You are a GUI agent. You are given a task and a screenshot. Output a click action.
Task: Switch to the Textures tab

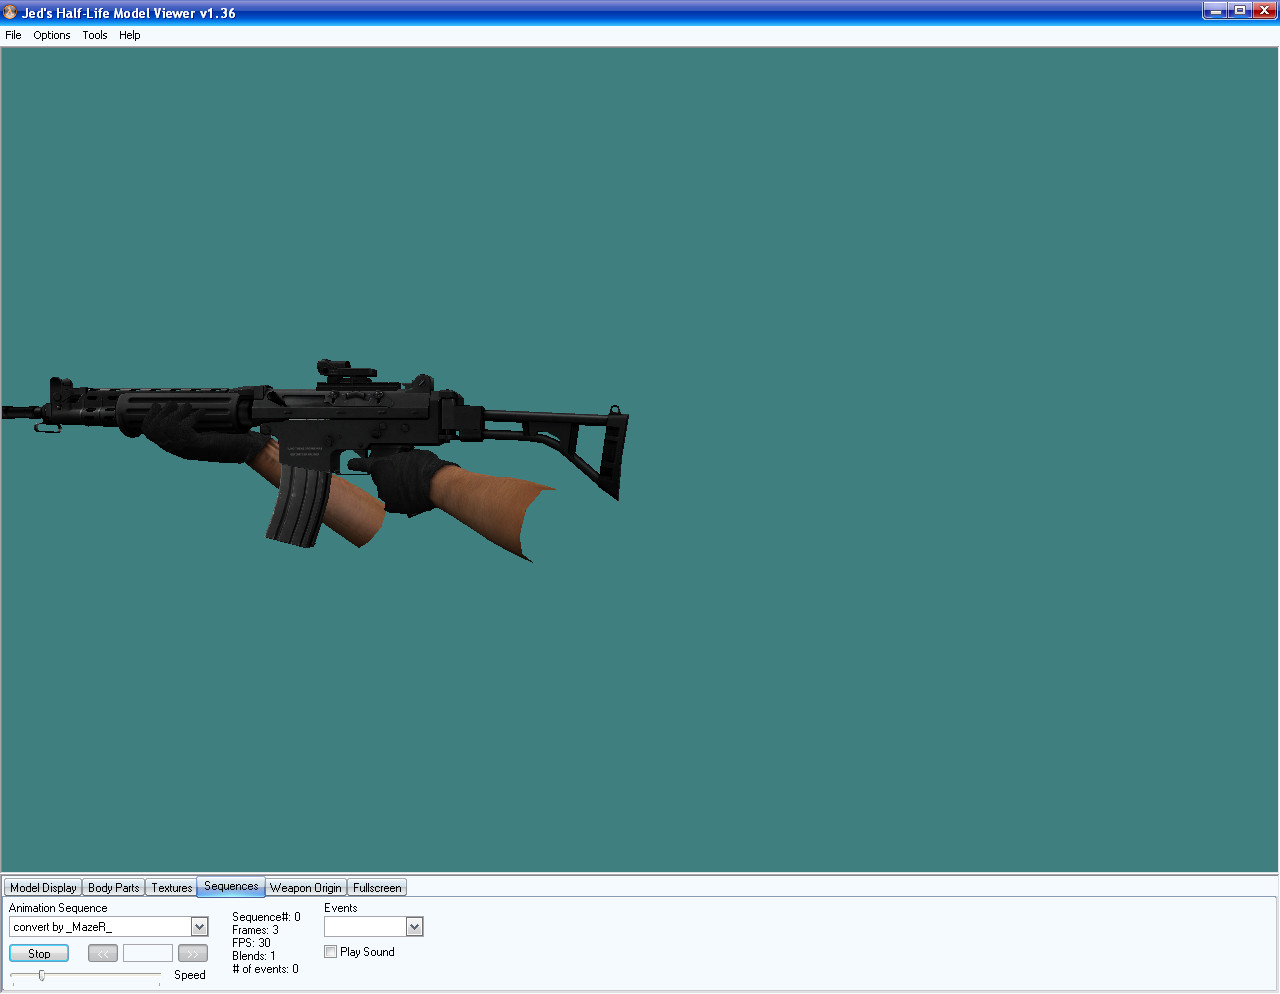pyautogui.click(x=172, y=888)
